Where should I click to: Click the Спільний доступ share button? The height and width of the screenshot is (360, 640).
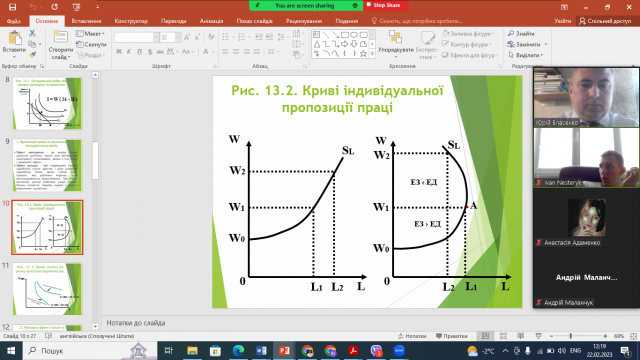point(605,21)
